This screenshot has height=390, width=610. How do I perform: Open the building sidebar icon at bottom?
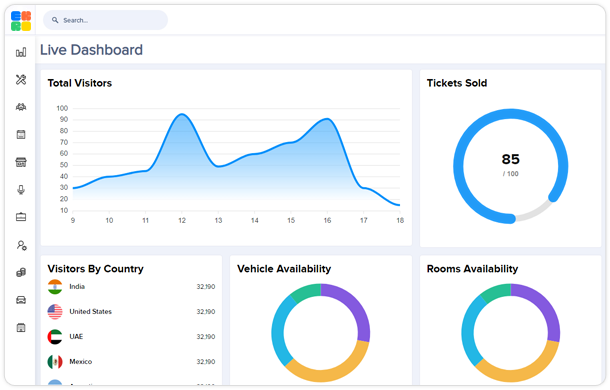pos(21,328)
